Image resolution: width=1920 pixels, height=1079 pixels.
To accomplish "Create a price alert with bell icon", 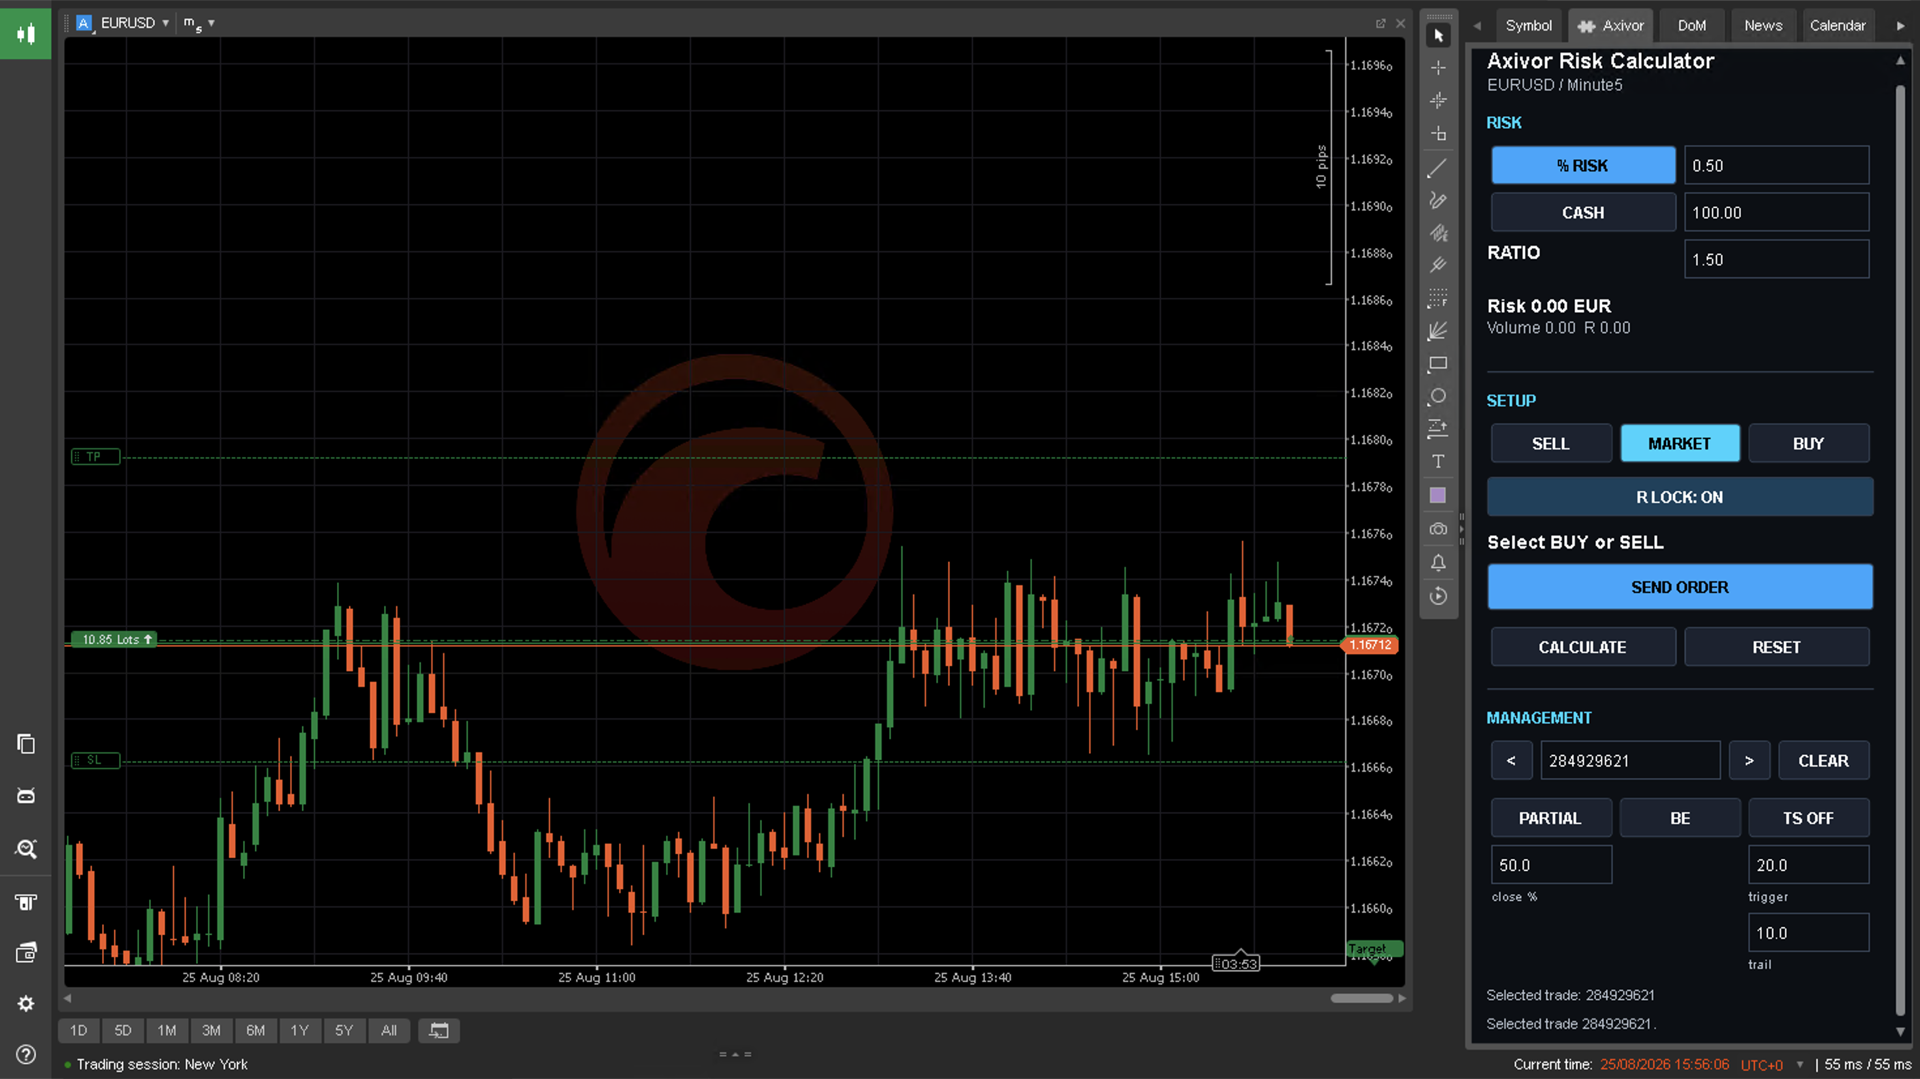I will (1438, 562).
